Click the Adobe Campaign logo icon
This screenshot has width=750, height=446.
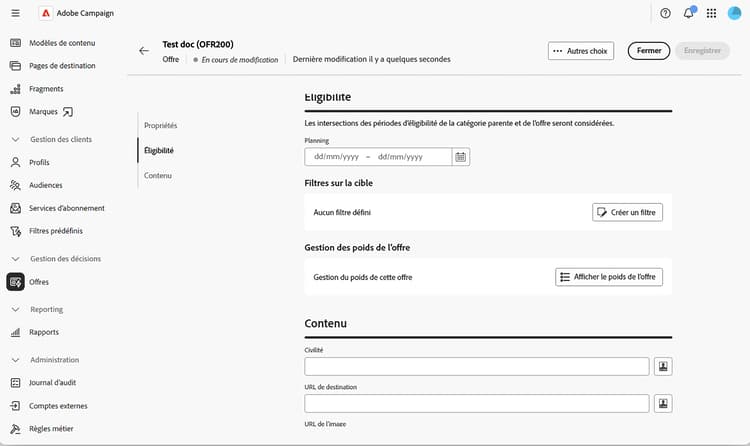tap(46, 13)
